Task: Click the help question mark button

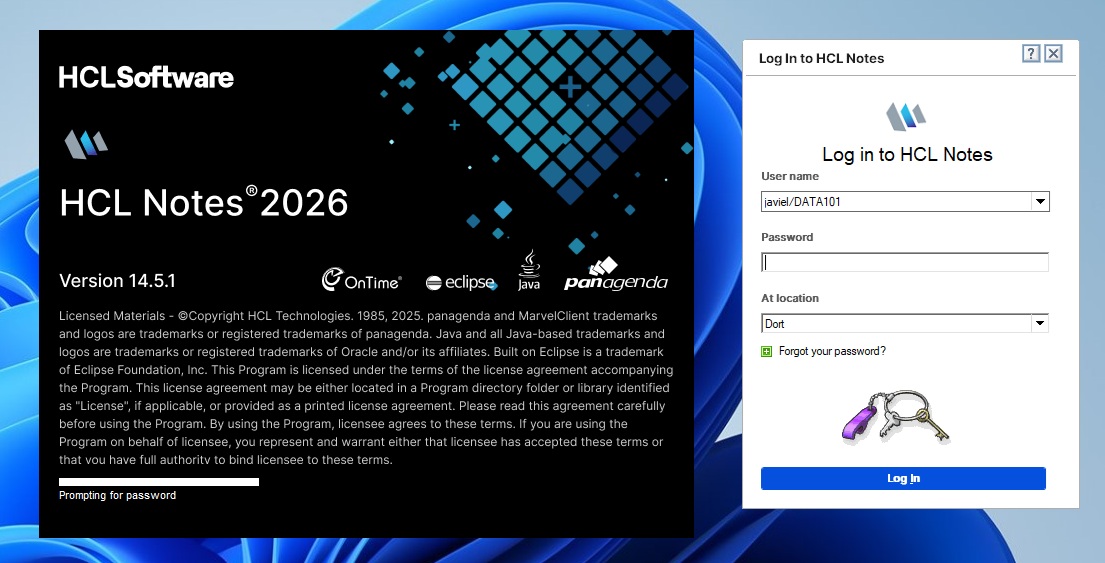Action: pyautogui.click(x=1031, y=54)
